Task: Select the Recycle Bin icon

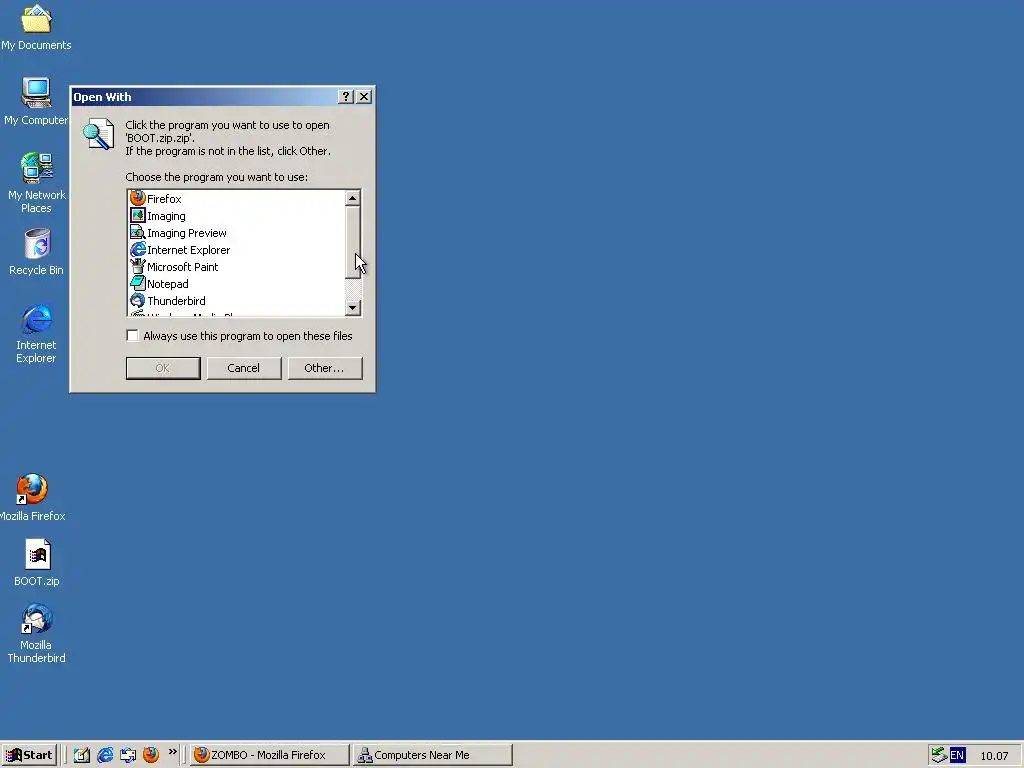Action: coord(37,252)
